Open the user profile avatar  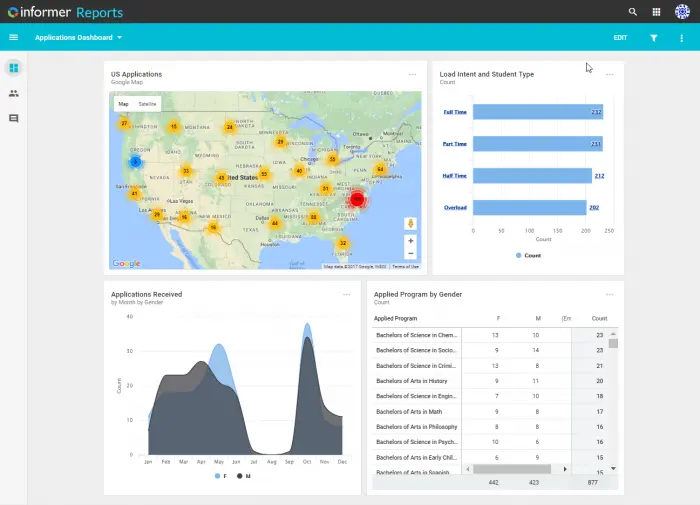point(682,12)
